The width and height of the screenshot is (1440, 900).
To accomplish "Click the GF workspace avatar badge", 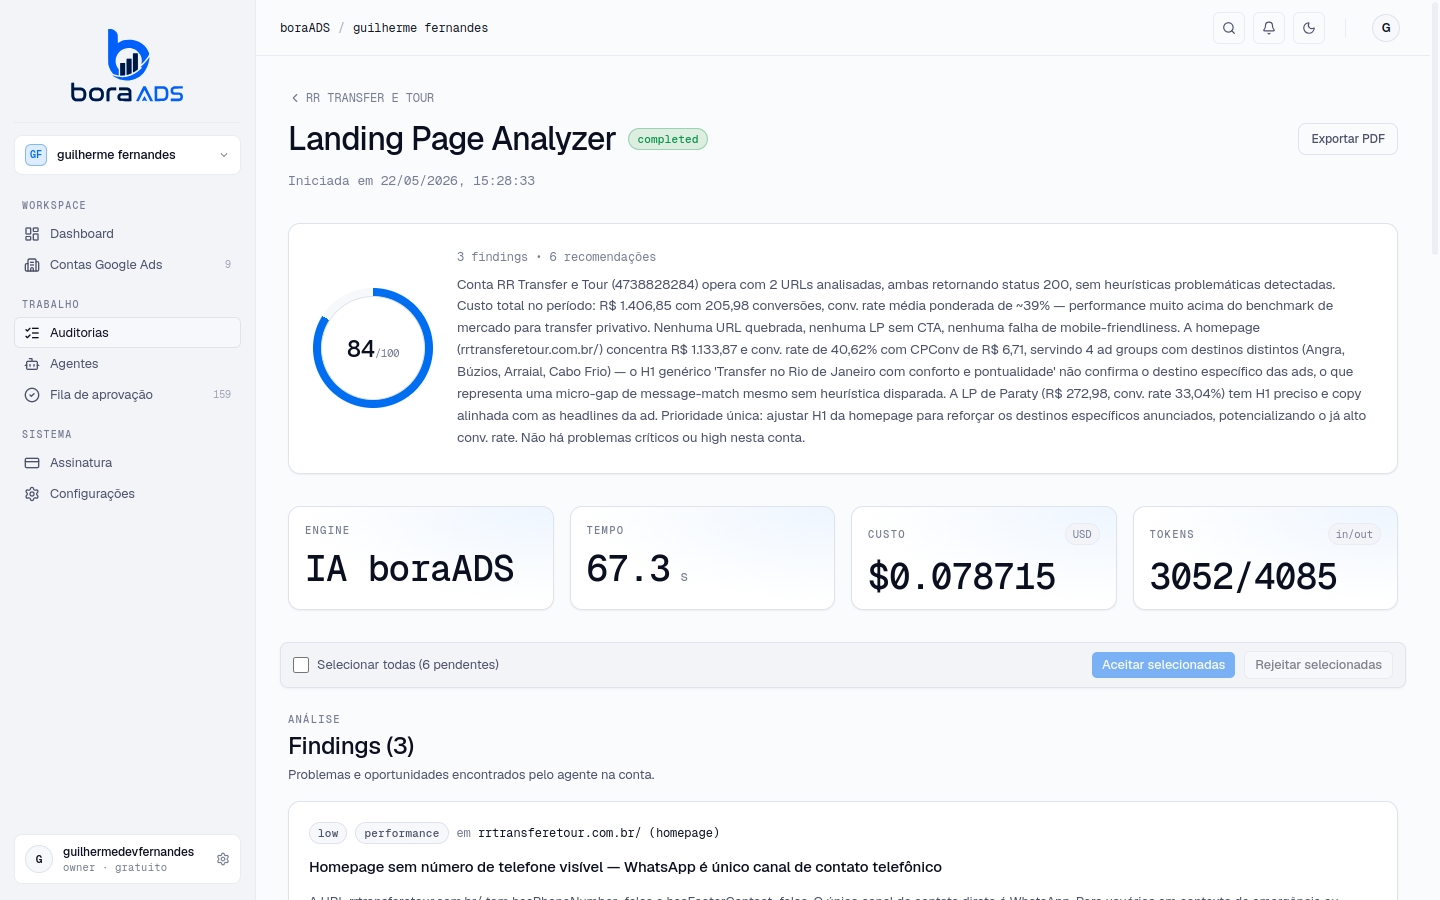I will [x=36, y=155].
